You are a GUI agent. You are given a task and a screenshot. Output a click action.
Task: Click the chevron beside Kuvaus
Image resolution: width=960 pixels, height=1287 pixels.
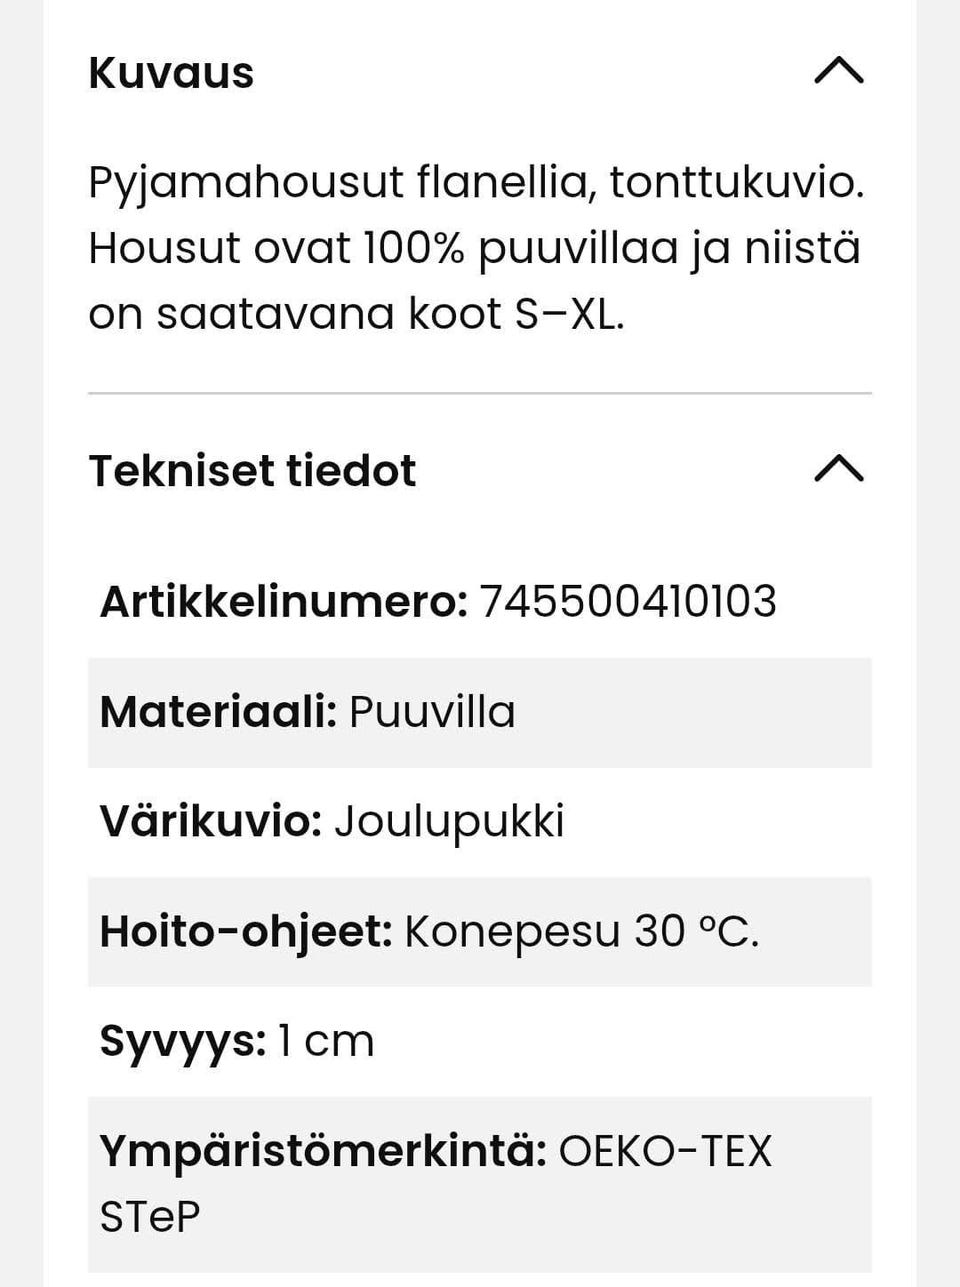(x=838, y=71)
